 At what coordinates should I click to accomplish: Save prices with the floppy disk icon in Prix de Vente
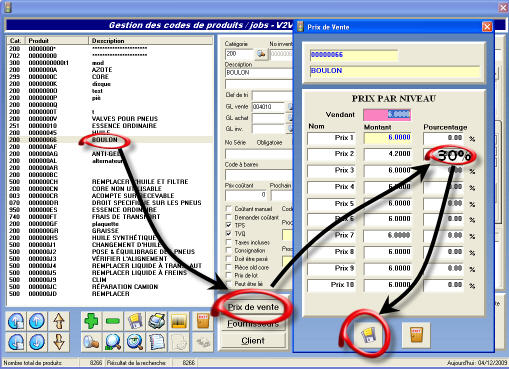pyautogui.click(x=369, y=335)
